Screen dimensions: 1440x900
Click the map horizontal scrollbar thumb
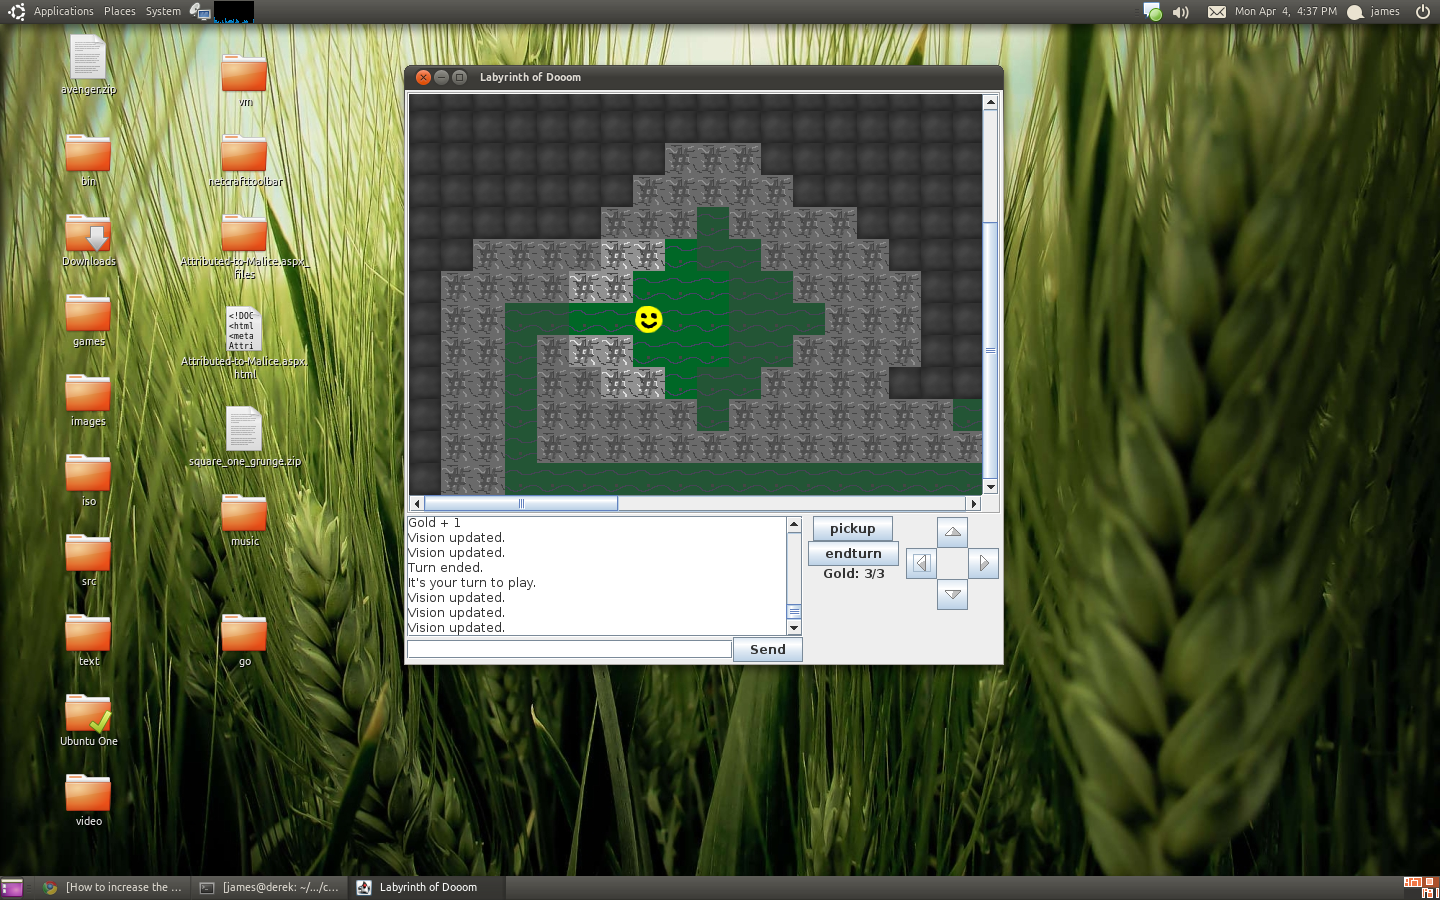(x=521, y=504)
